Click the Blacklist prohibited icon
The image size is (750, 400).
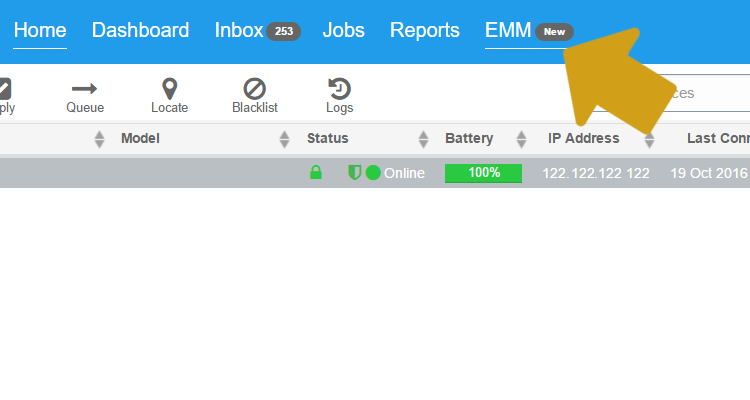(254, 89)
